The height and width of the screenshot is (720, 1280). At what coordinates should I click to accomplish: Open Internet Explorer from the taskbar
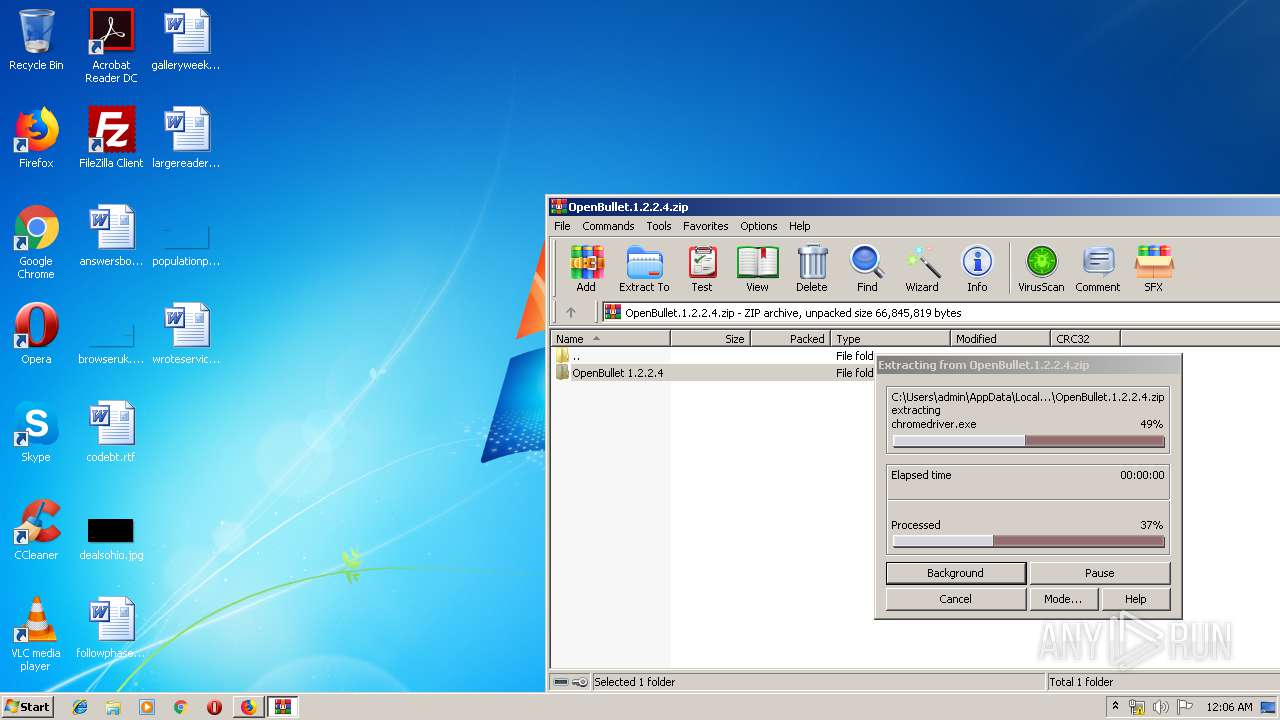tap(80, 707)
